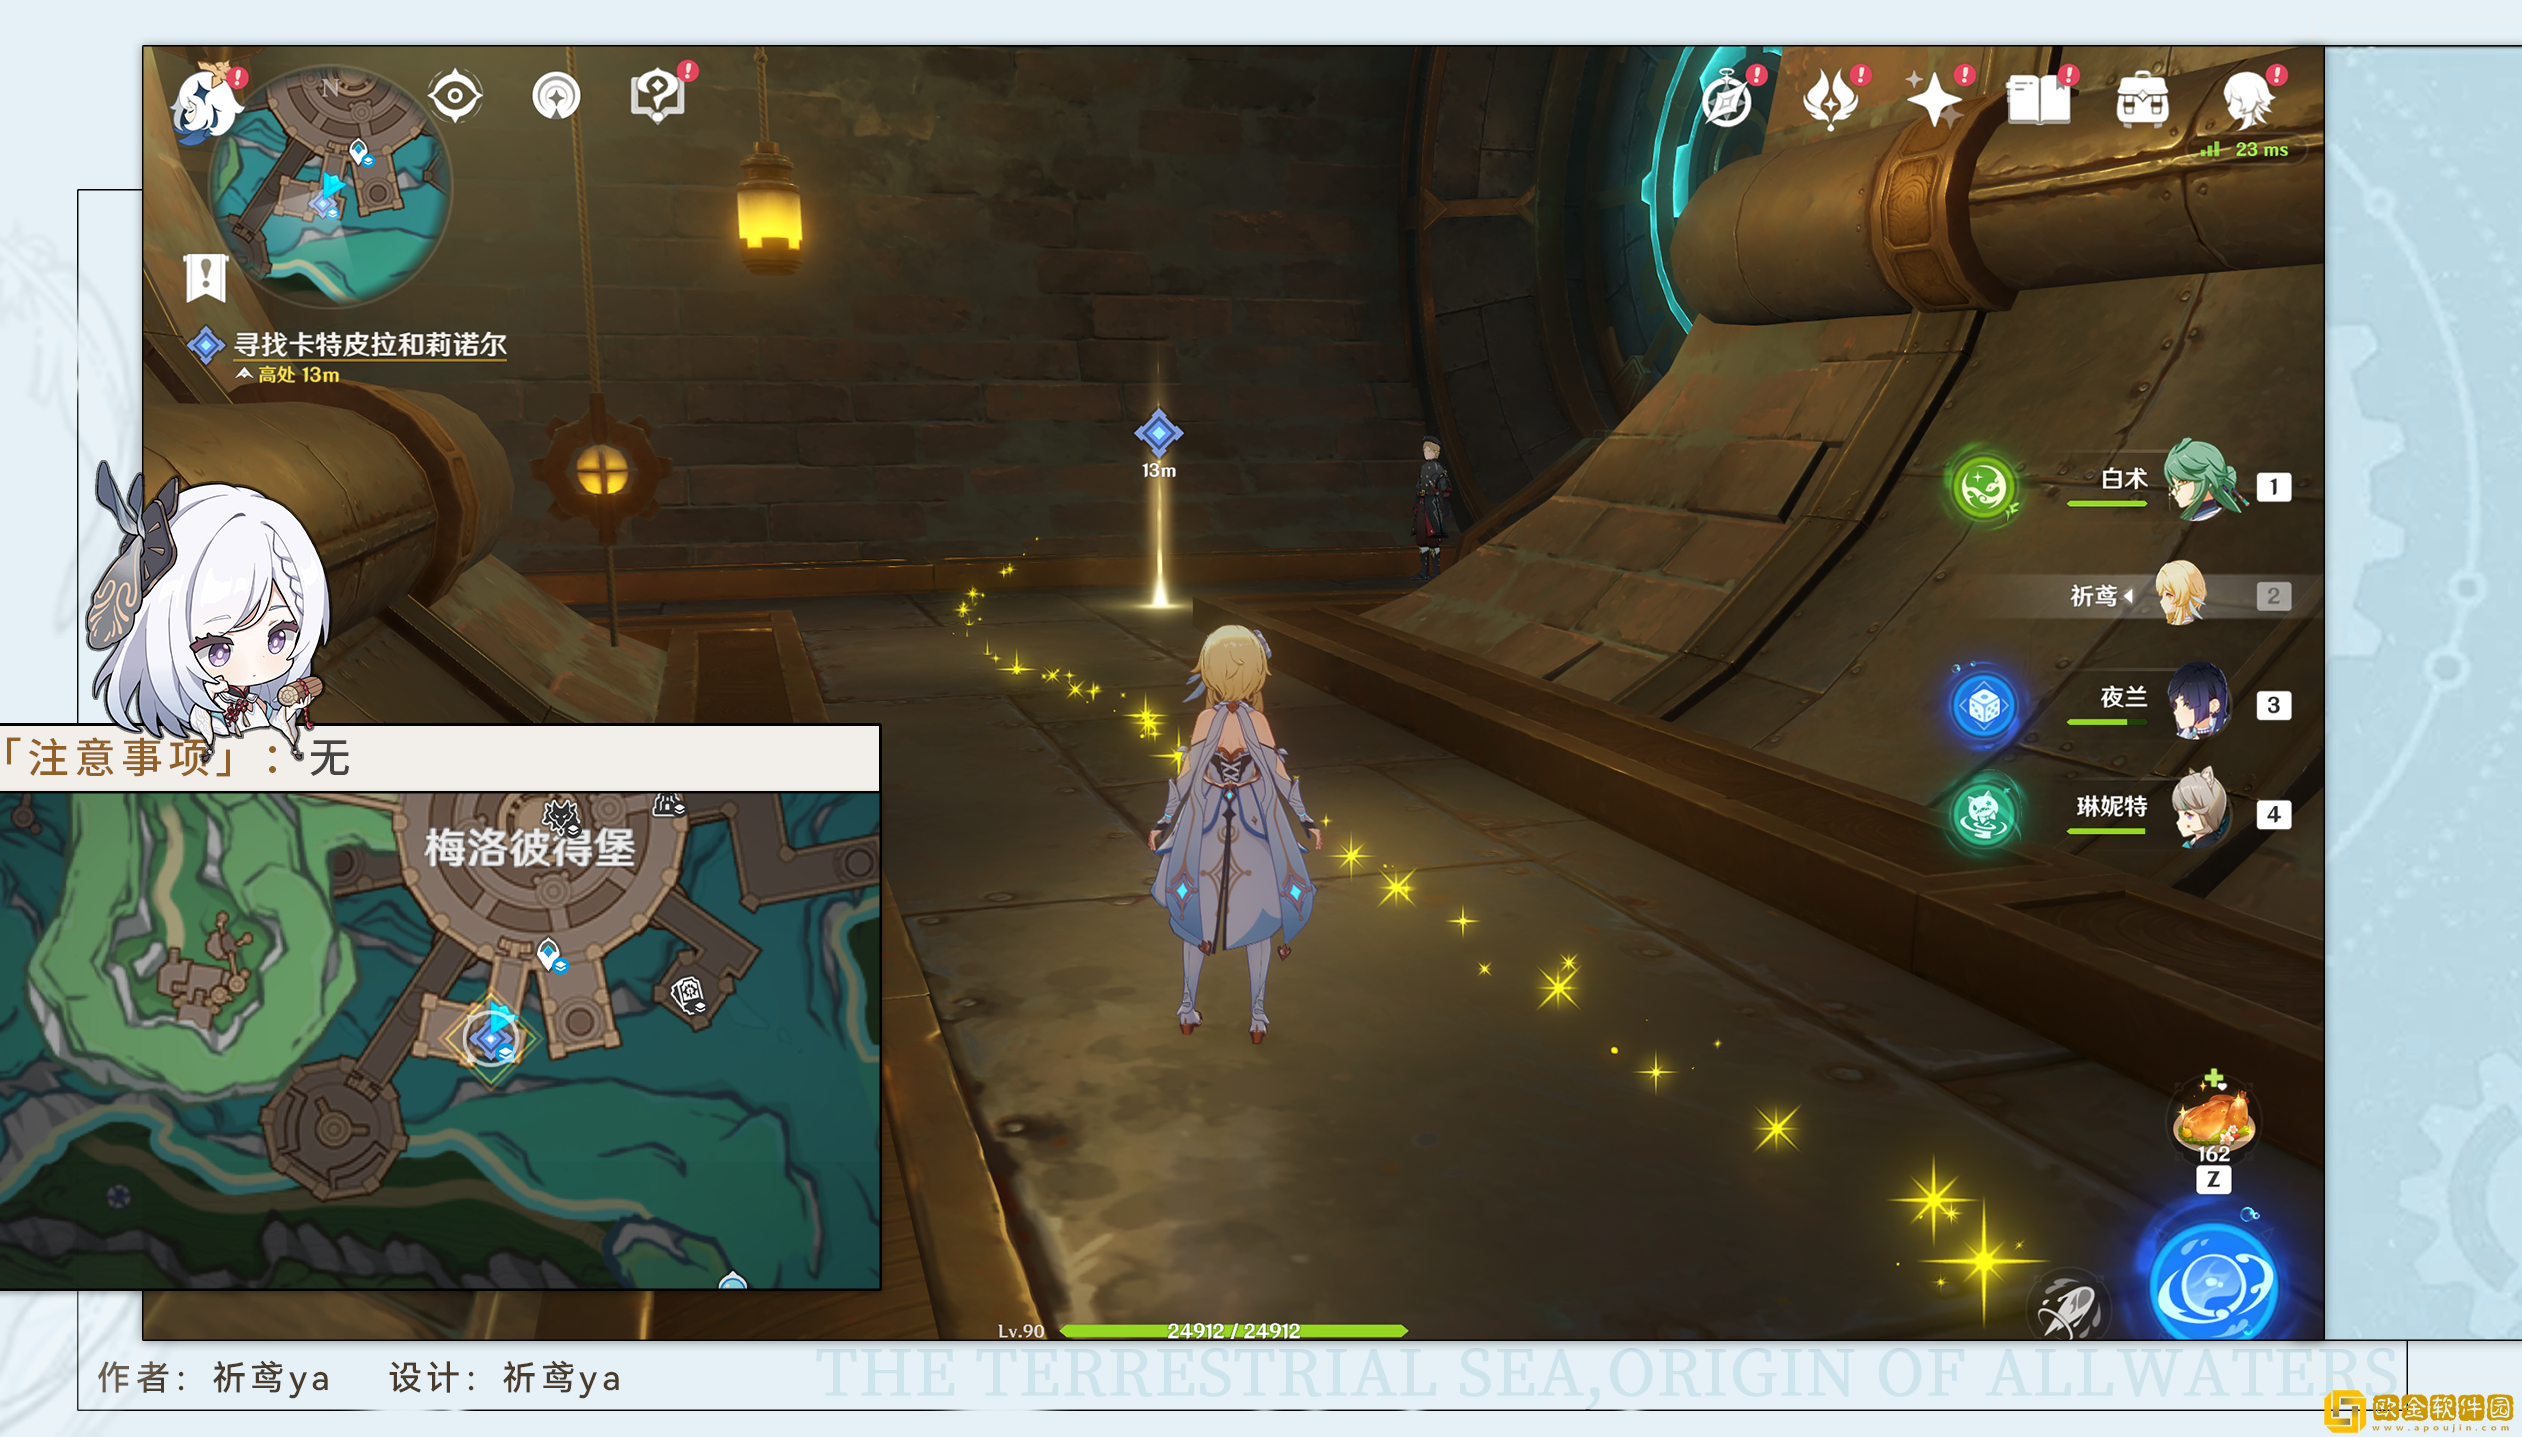Use the roast chicken food item
Screen dimensions: 2522x1437
(x=2213, y=1119)
